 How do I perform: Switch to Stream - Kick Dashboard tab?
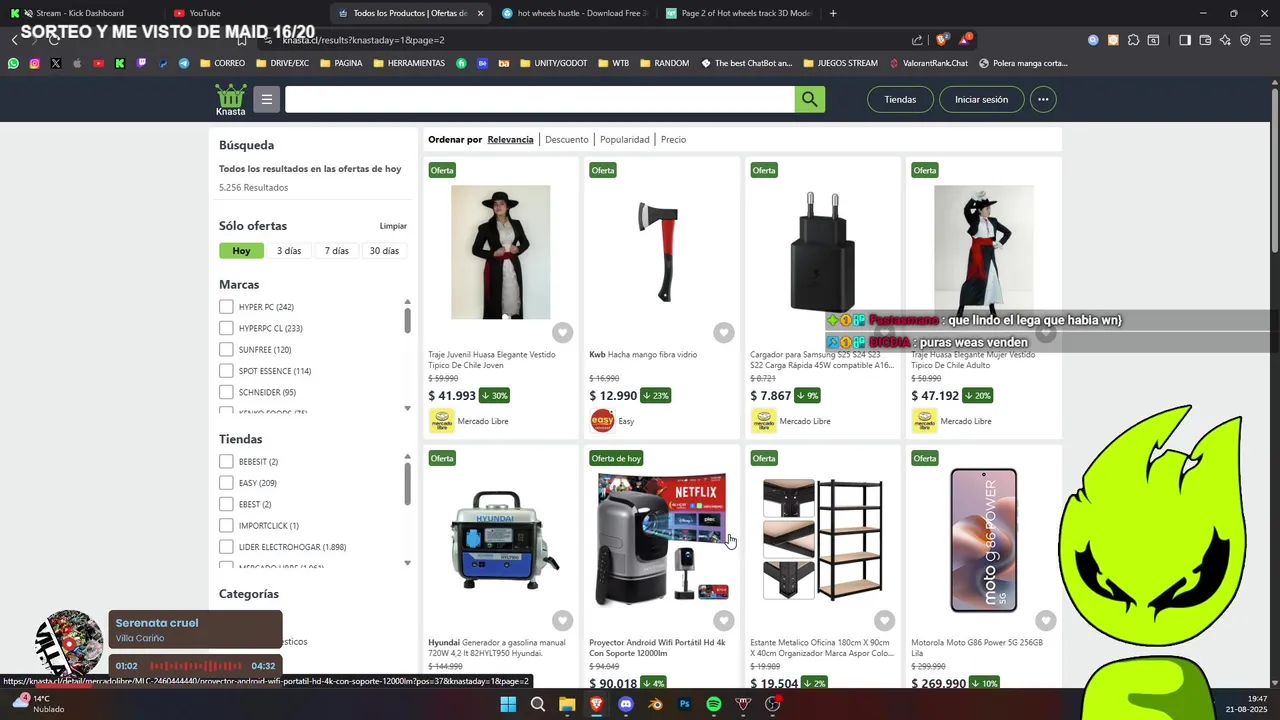[x=80, y=13]
